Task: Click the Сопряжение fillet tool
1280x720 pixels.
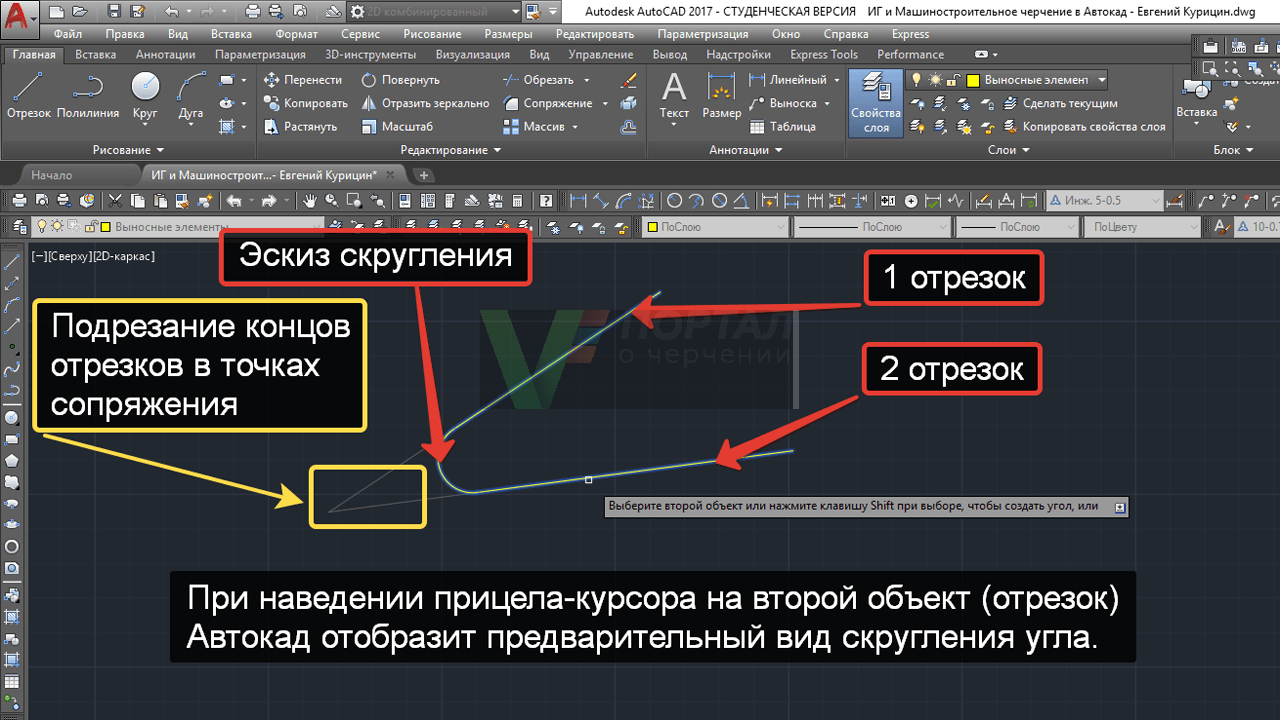Action: (x=547, y=103)
